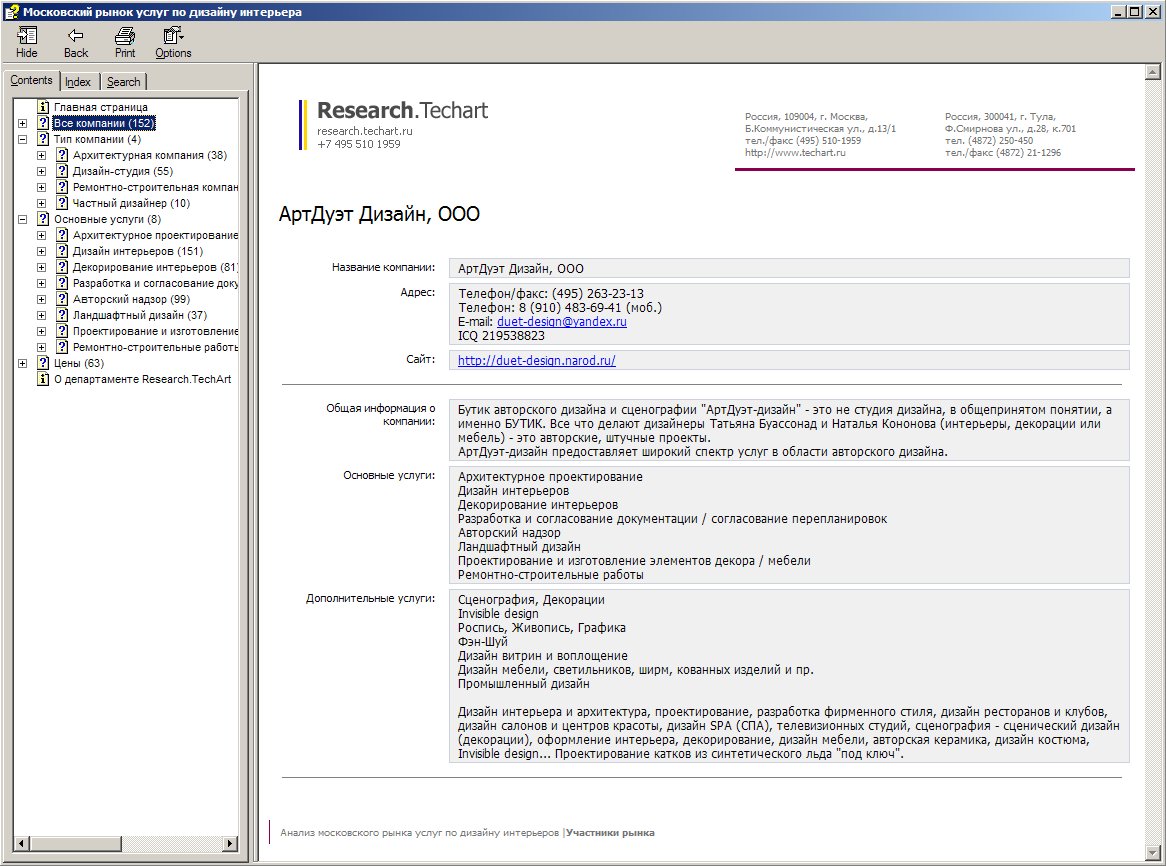
Task: Collapse the Тип компании (4) tree node
Action: coord(22,139)
